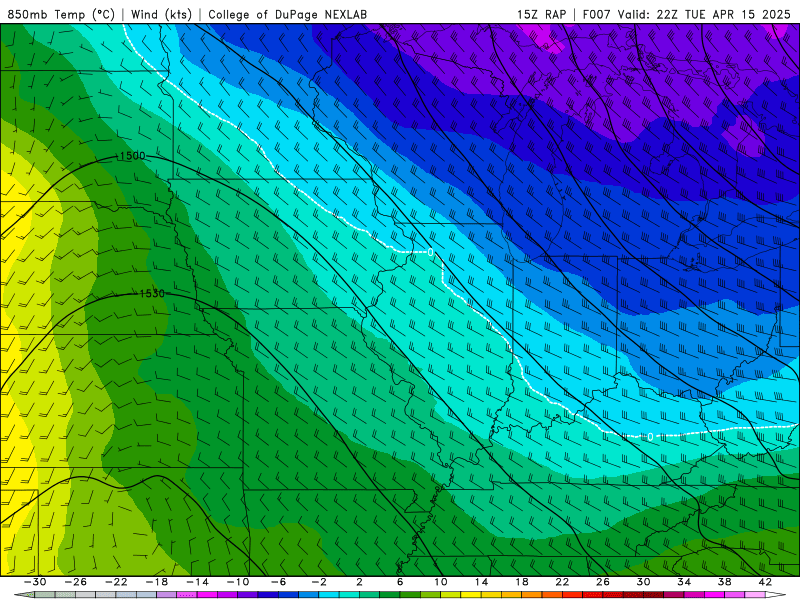Viewport: 800px width, 600px height.
Task: Click the 26 color bar label
Action: coord(603,582)
